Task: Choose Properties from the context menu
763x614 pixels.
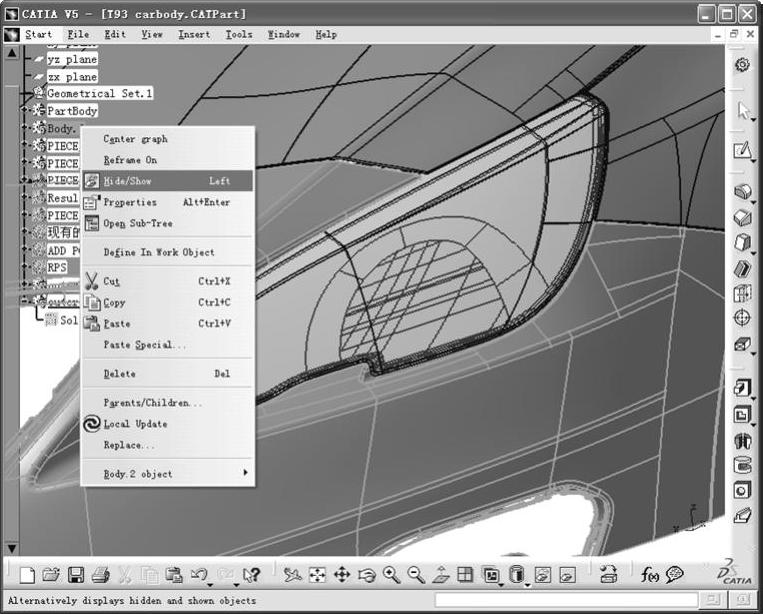Action: pyautogui.click(x=168, y=202)
